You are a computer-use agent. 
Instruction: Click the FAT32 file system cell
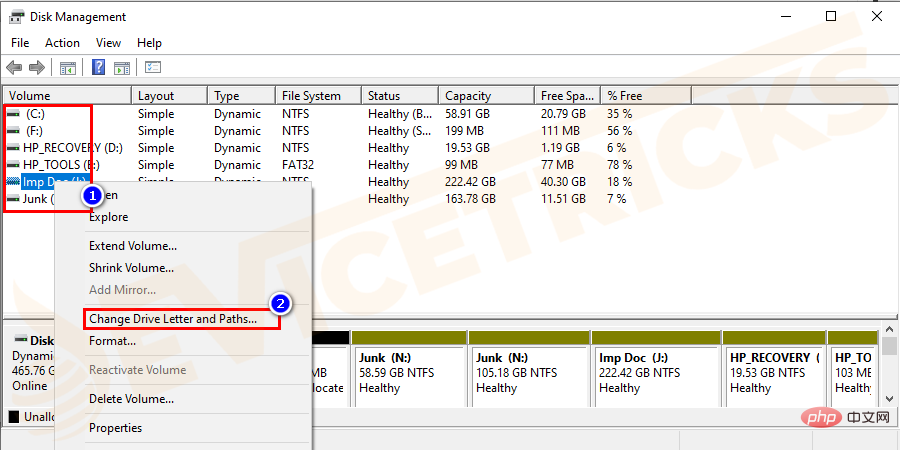[x=298, y=165]
